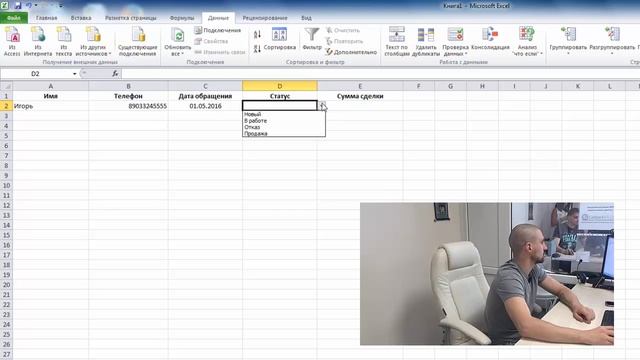Expand the Name Box dropdown arrow
640x360 pixels.
click(75, 74)
